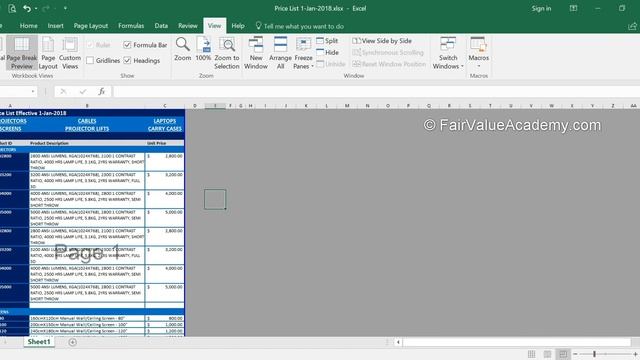Image resolution: width=640 pixels, height=360 pixels.
Task: Open the Review ribbon tab
Action: pos(188,26)
